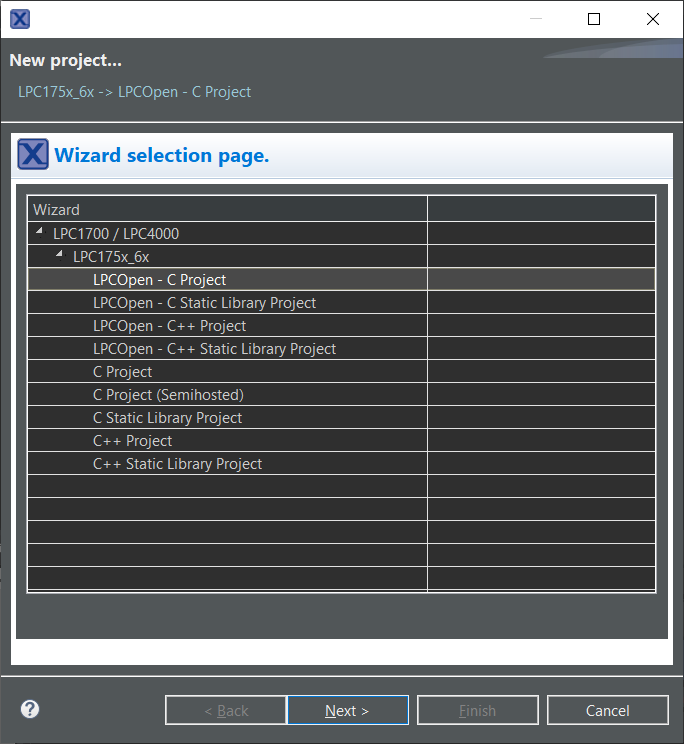Click the LPC175x_6x family label
Screen dimensions: 684x744
point(111,257)
